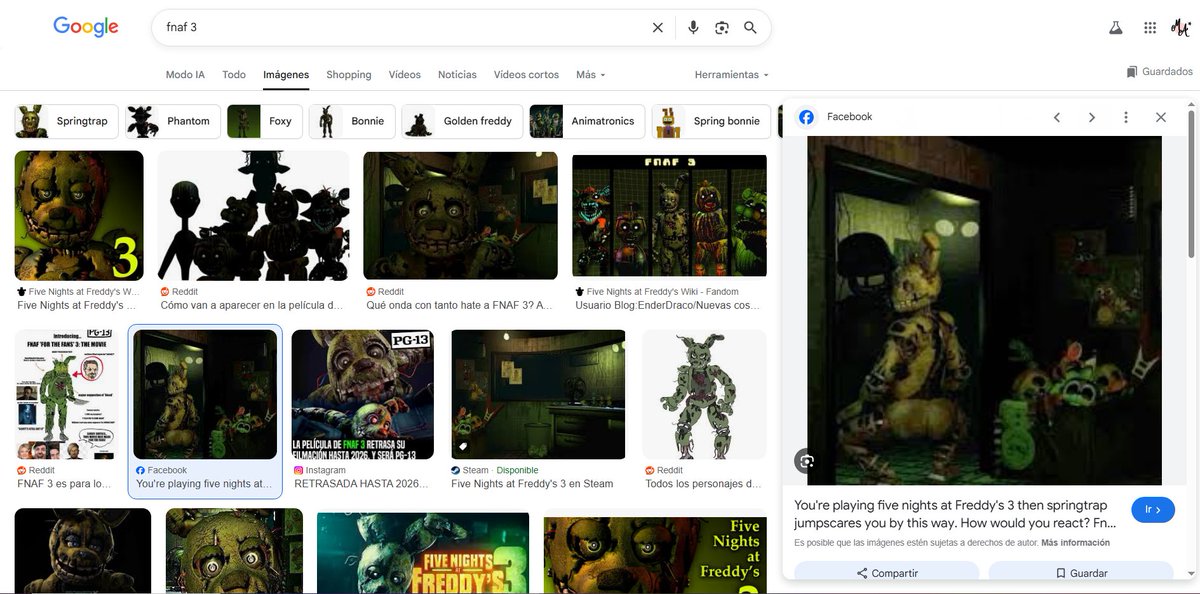Screen dimensions: 1200x594
Task: Select the Spring bonnie filter chip
Action: pos(711,121)
